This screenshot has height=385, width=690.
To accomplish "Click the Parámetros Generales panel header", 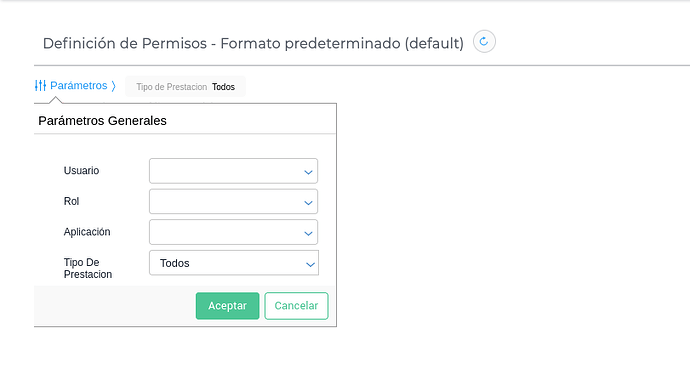I will (x=103, y=121).
